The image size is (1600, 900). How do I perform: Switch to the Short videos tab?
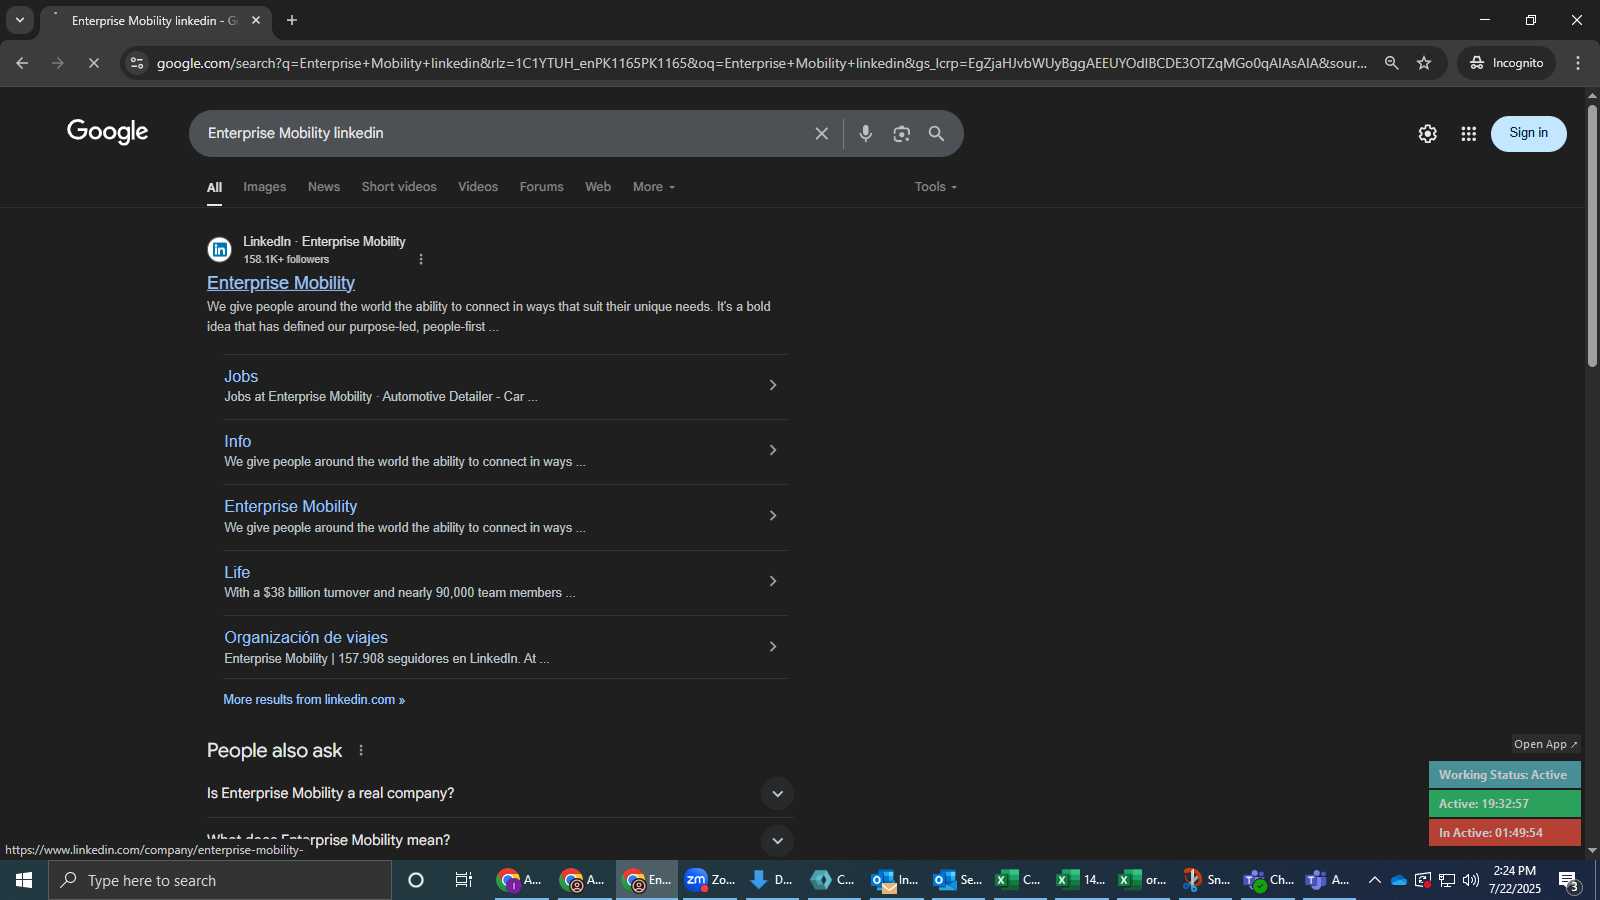point(399,187)
